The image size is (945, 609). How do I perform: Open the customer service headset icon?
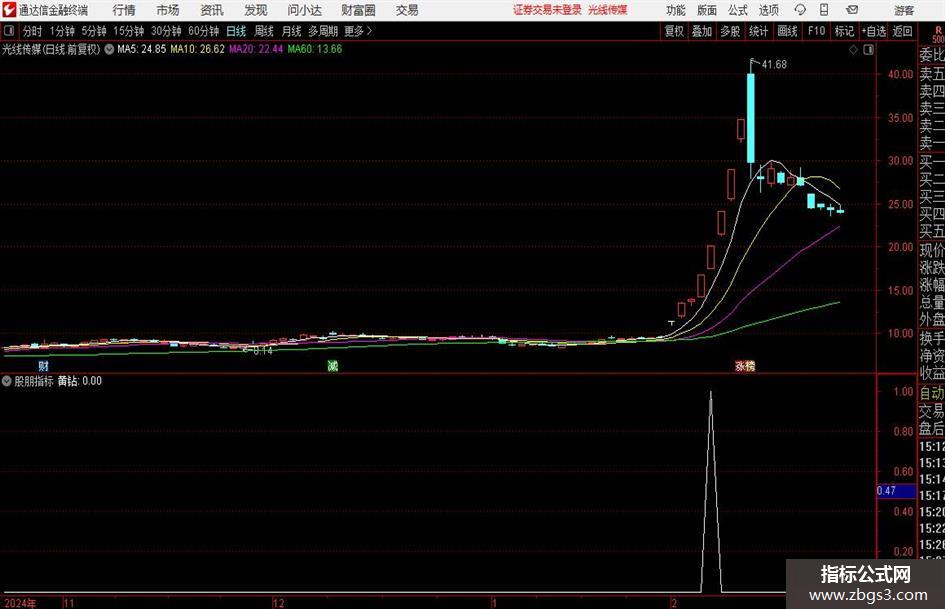[x=800, y=10]
